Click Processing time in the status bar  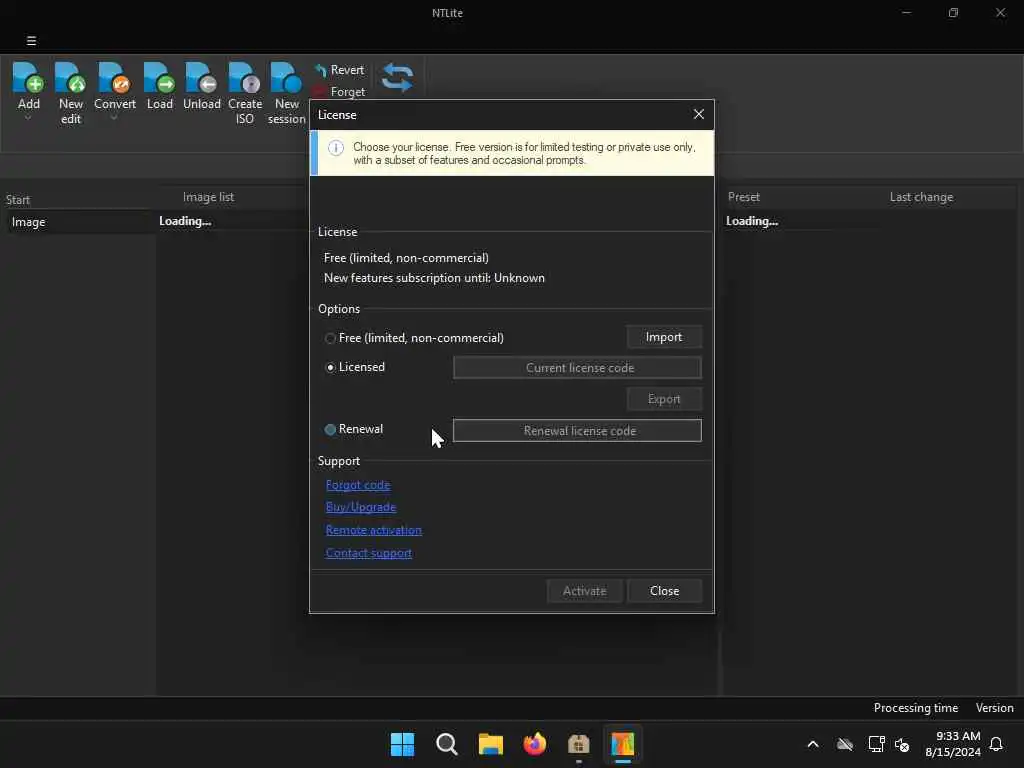916,708
